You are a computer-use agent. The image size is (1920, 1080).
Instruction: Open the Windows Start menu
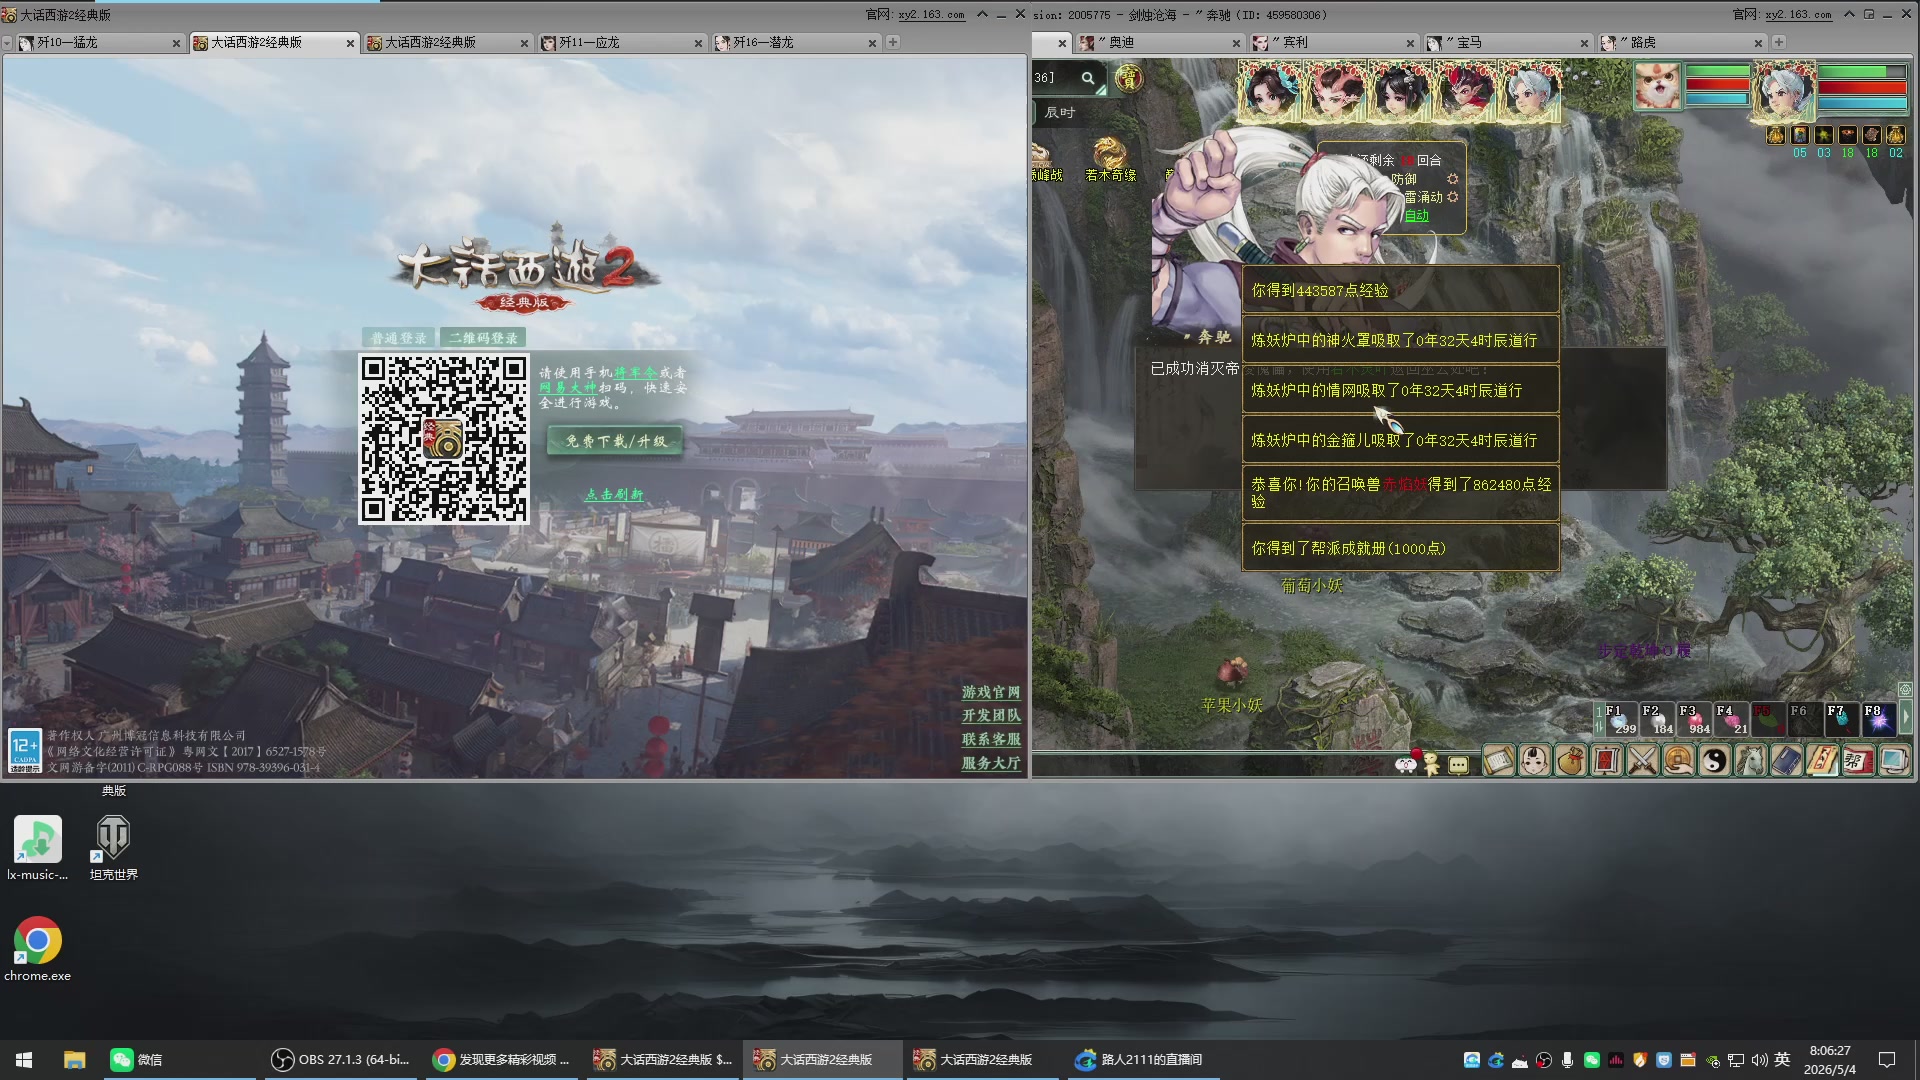[x=24, y=1060]
